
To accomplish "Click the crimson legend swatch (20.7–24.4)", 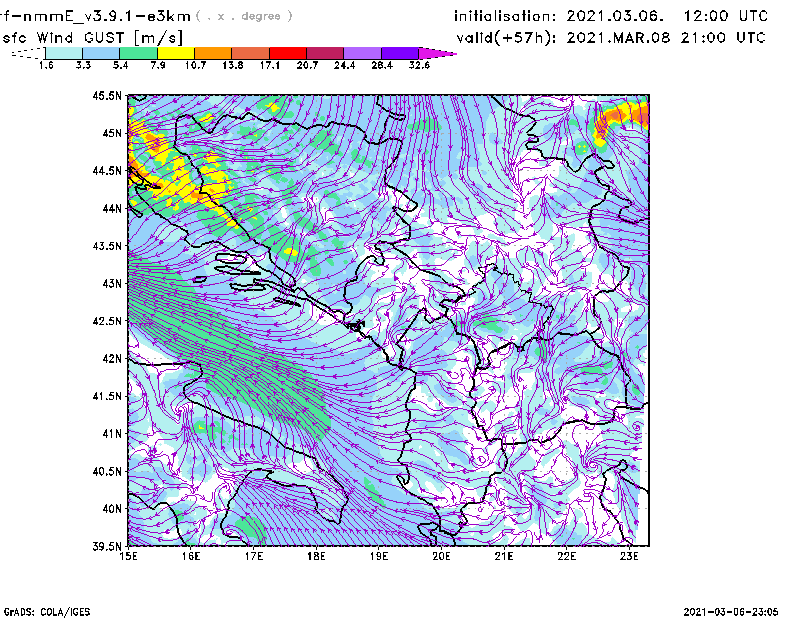I will point(325,53).
